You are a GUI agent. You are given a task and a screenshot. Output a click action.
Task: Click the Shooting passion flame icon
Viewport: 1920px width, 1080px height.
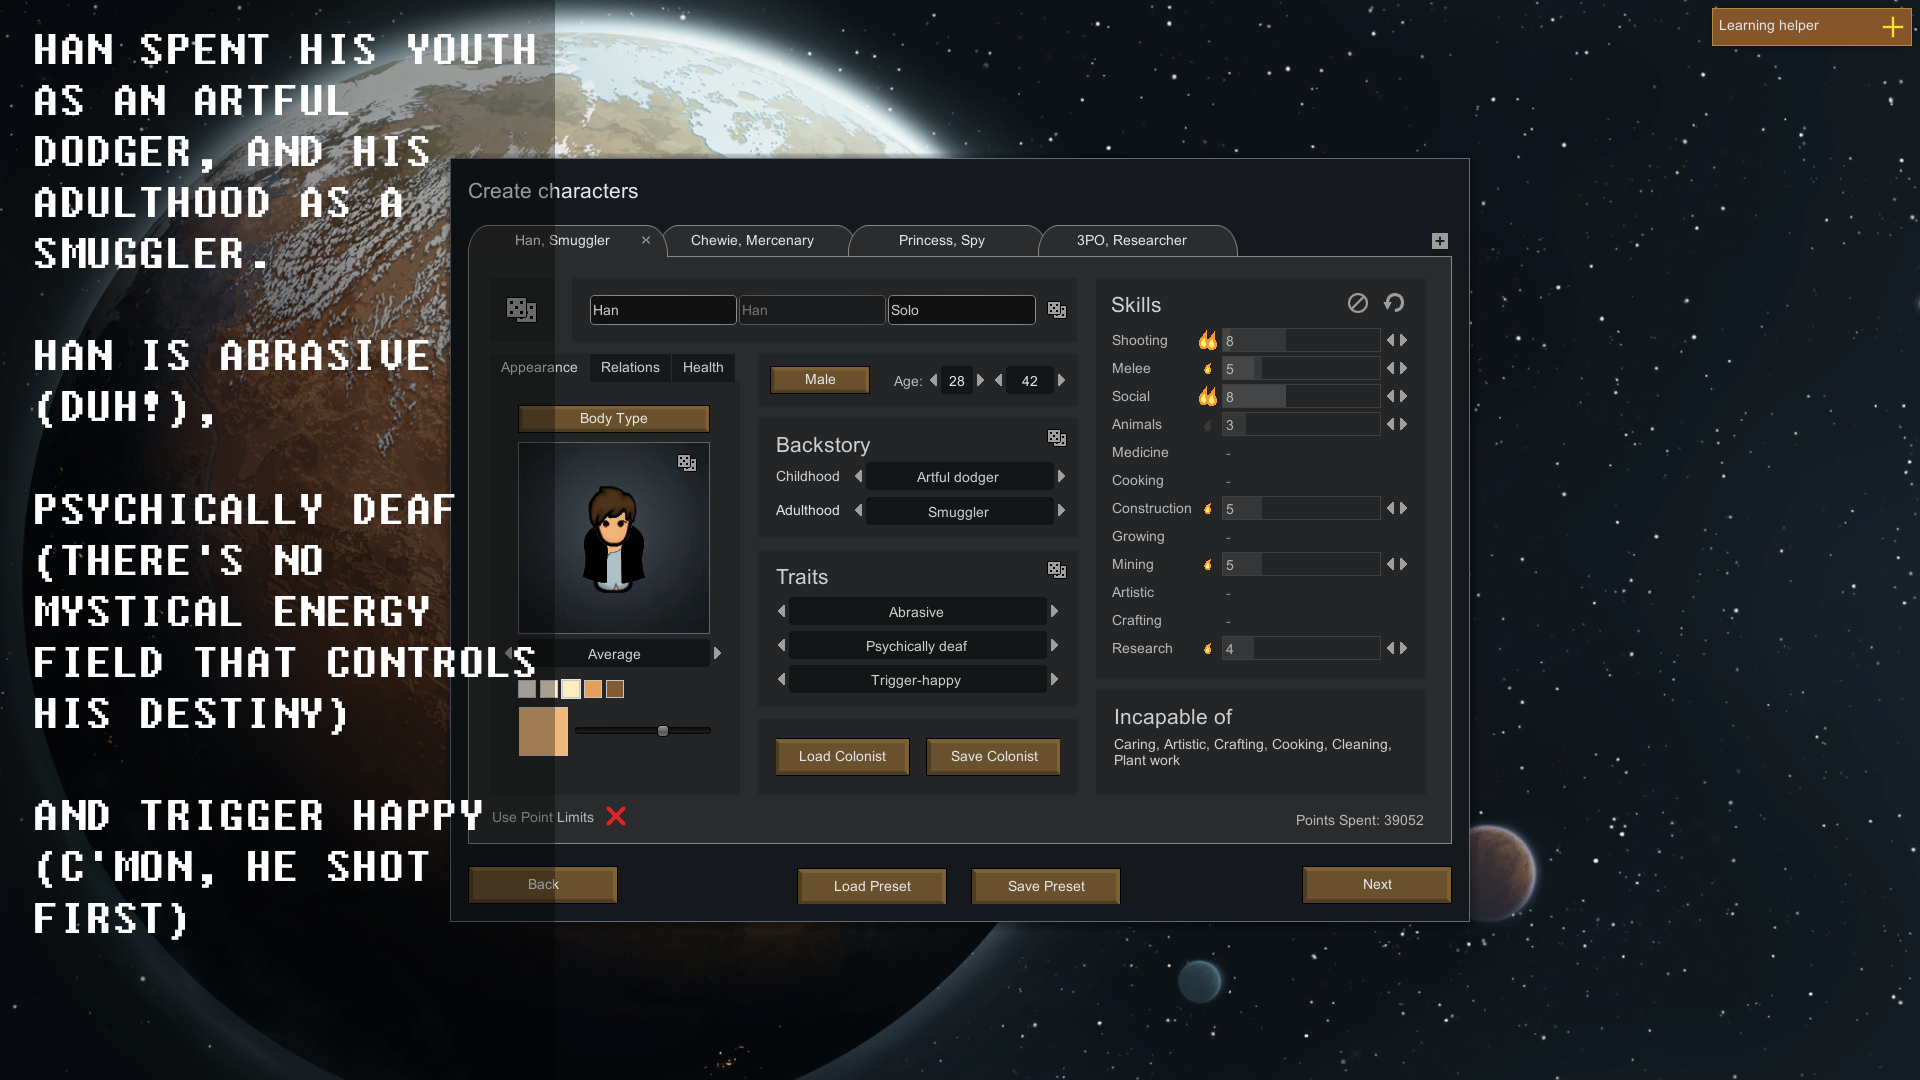(1208, 341)
